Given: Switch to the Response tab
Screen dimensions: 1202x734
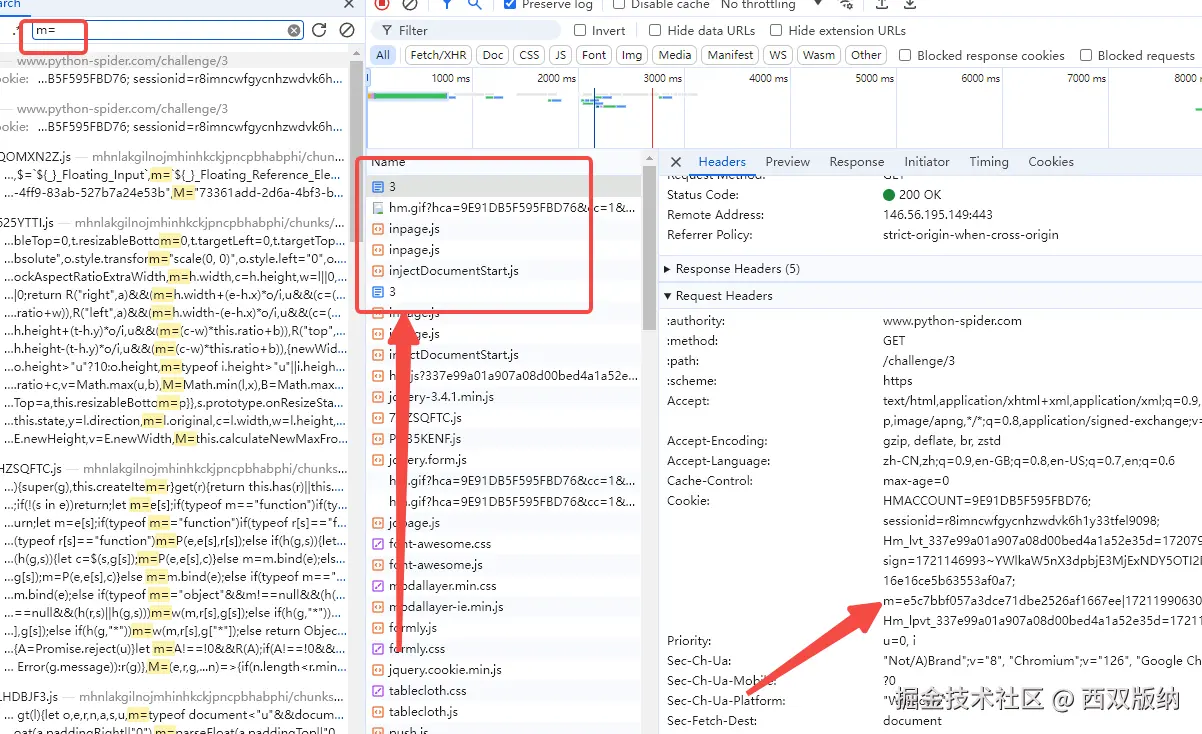Looking at the screenshot, I should coord(857,162).
